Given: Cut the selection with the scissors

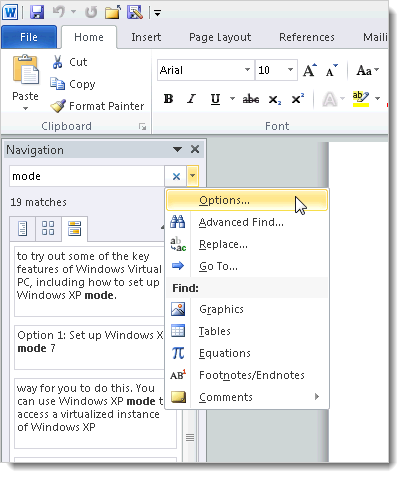Looking at the screenshot, I should click(69, 62).
